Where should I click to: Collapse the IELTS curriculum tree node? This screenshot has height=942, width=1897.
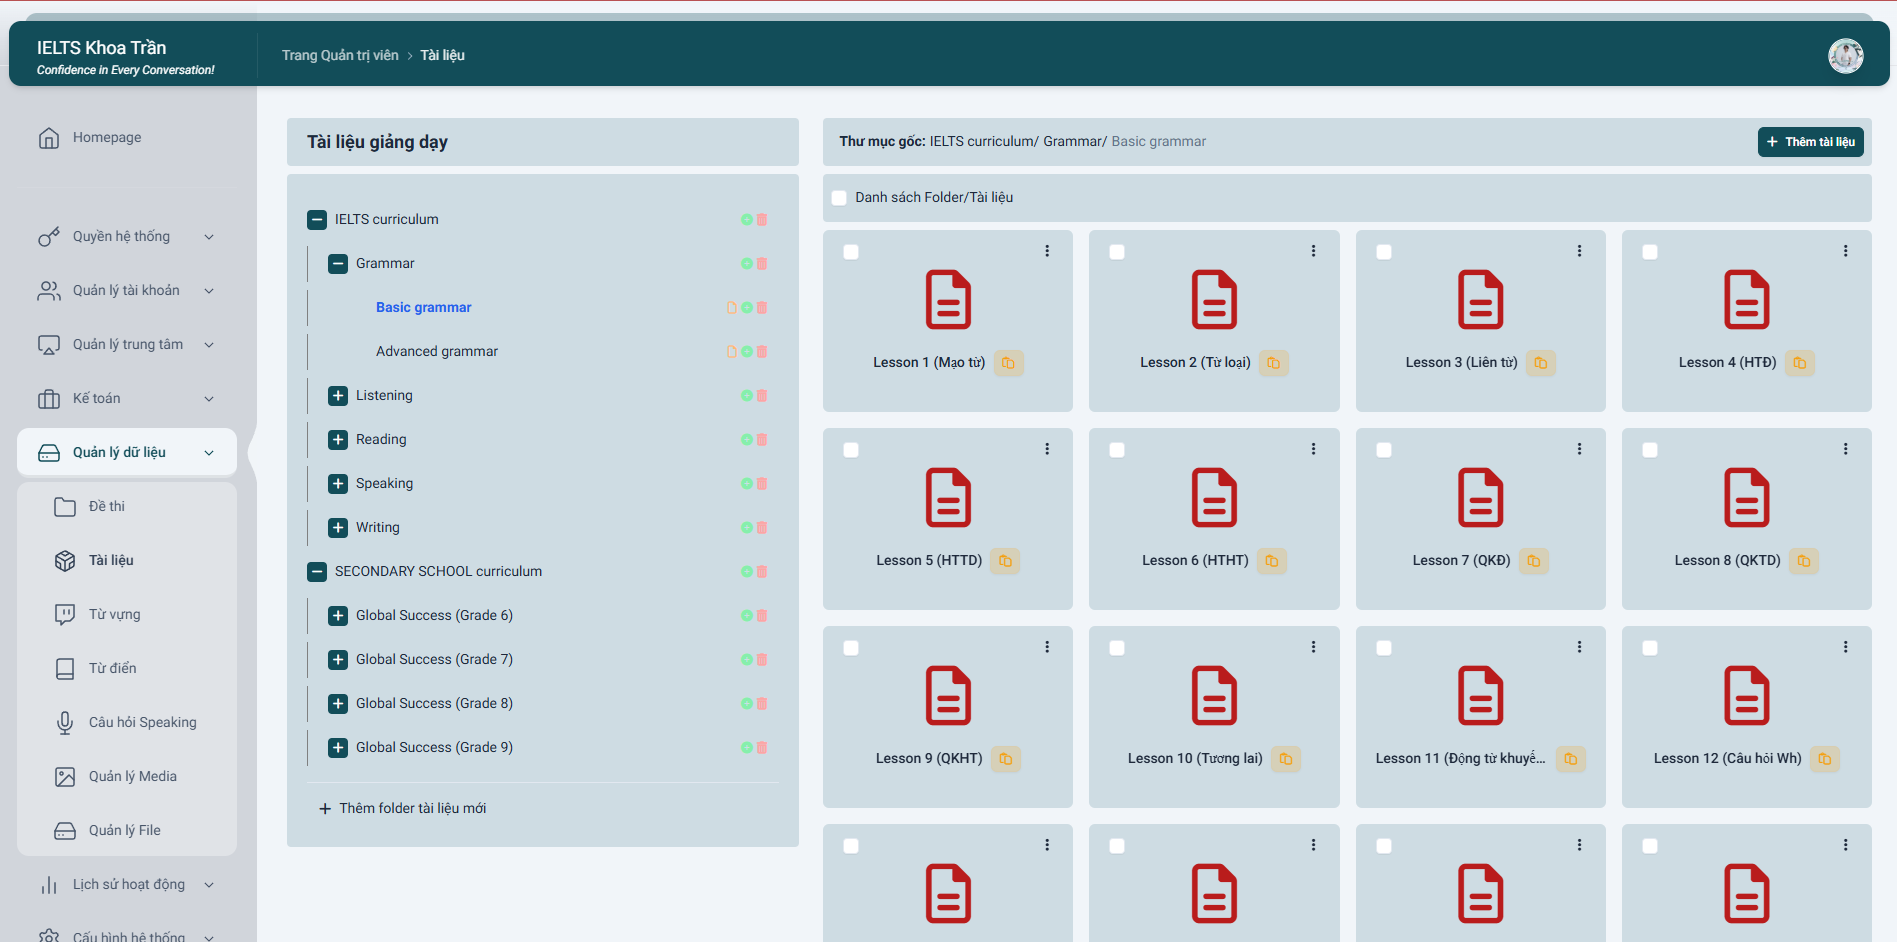point(317,220)
